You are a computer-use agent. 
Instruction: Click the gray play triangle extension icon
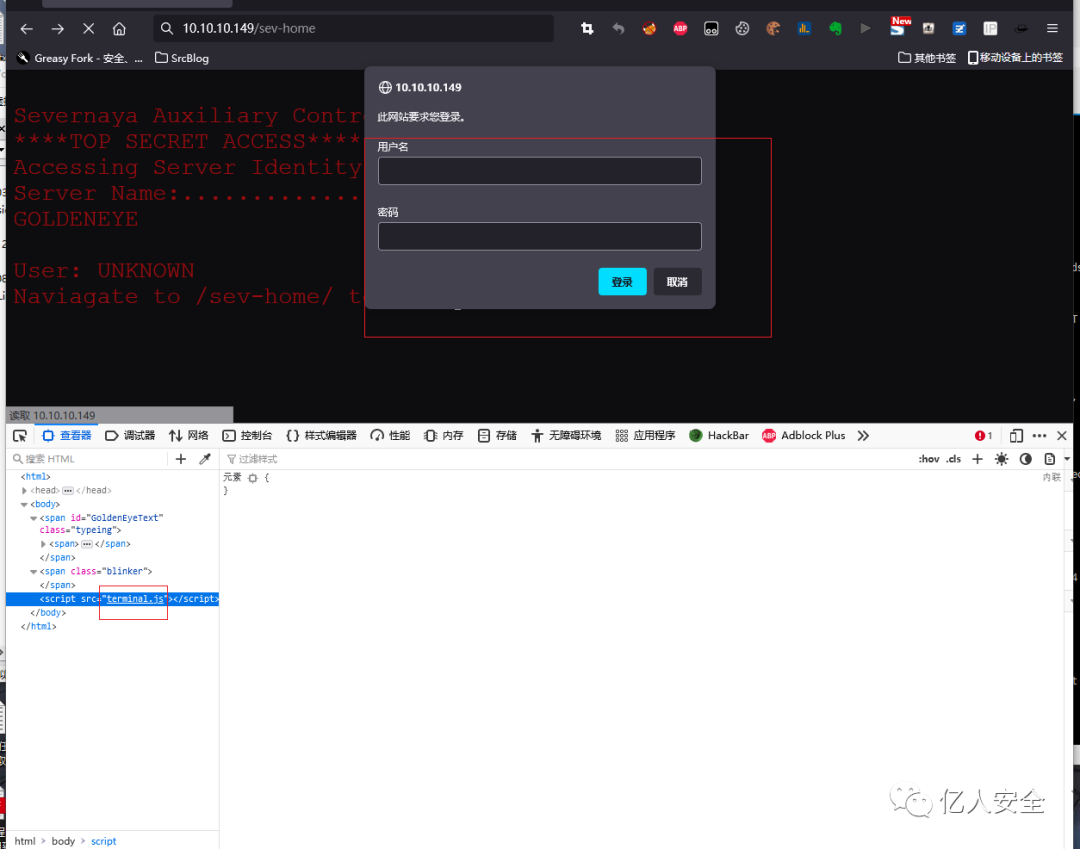click(x=866, y=28)
